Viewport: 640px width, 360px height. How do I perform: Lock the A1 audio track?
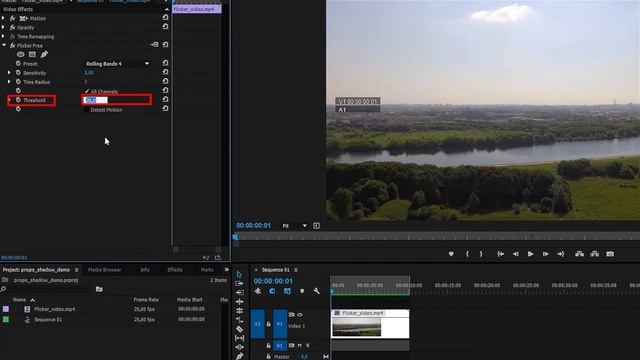pyautogui.click(x=268, y=346)
